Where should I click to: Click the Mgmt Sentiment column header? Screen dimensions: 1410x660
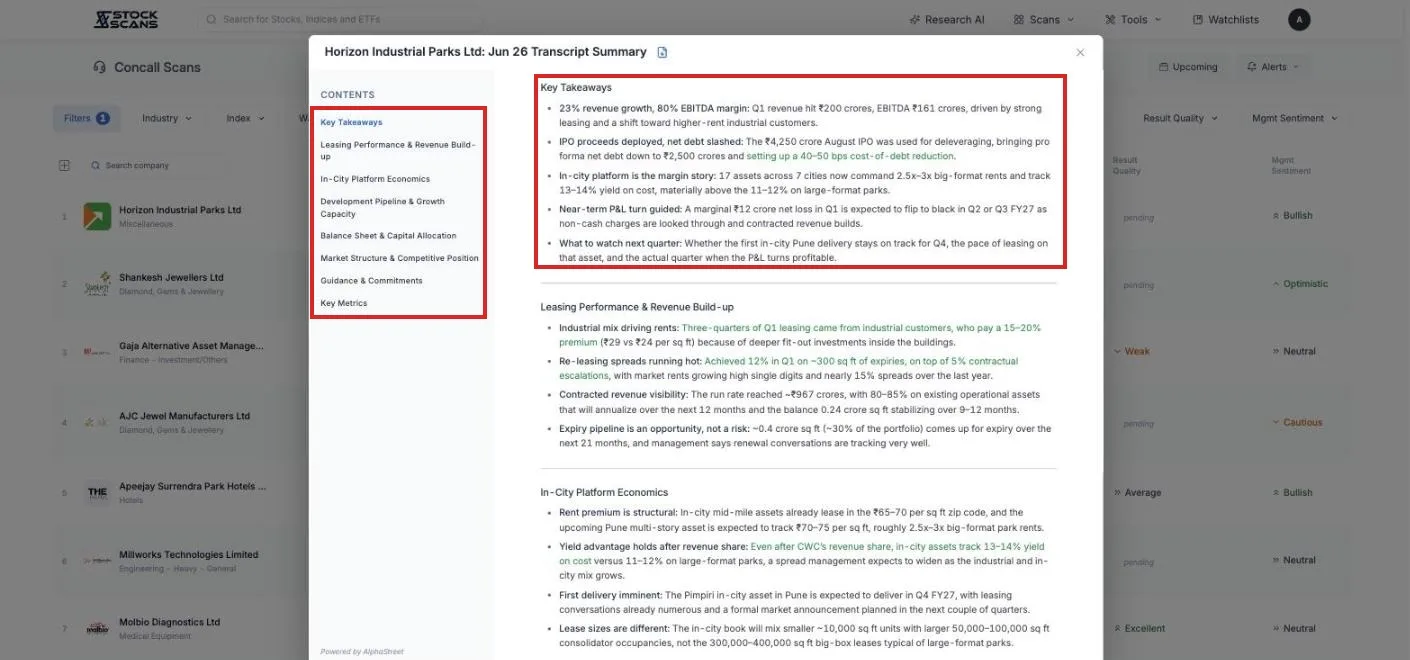point(1291,165)
